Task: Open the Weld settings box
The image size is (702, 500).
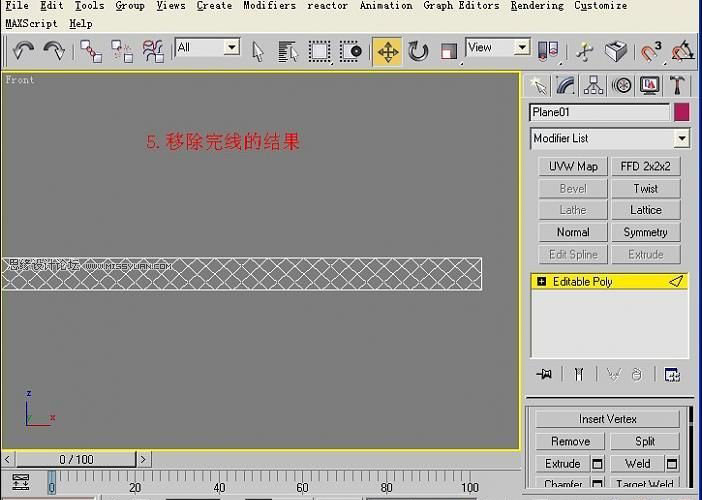Action: tap(672, 464)
